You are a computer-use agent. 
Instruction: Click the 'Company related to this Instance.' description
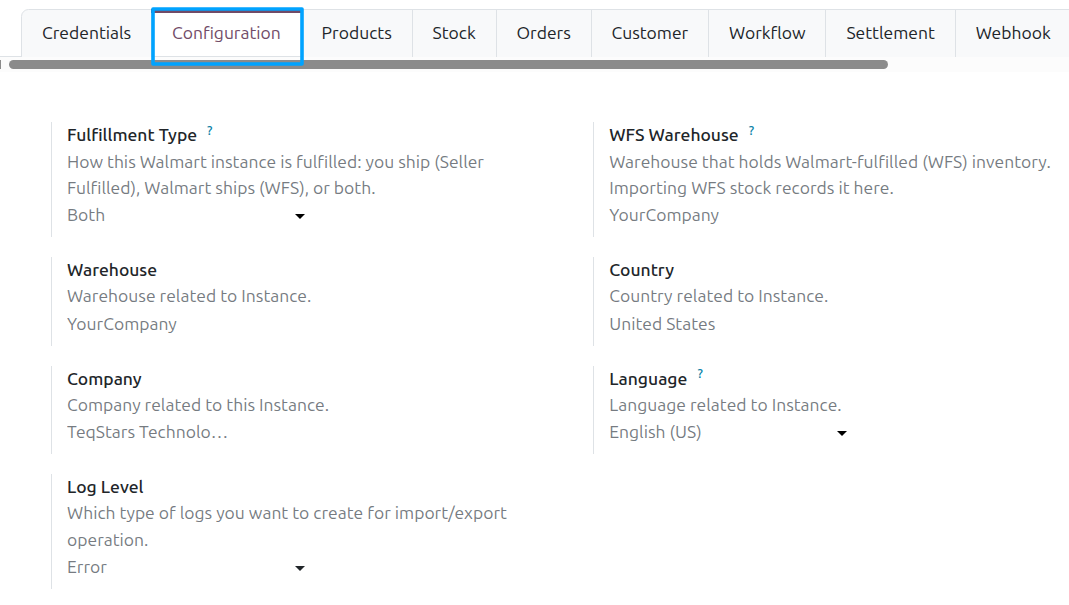[x=198, y=405]
